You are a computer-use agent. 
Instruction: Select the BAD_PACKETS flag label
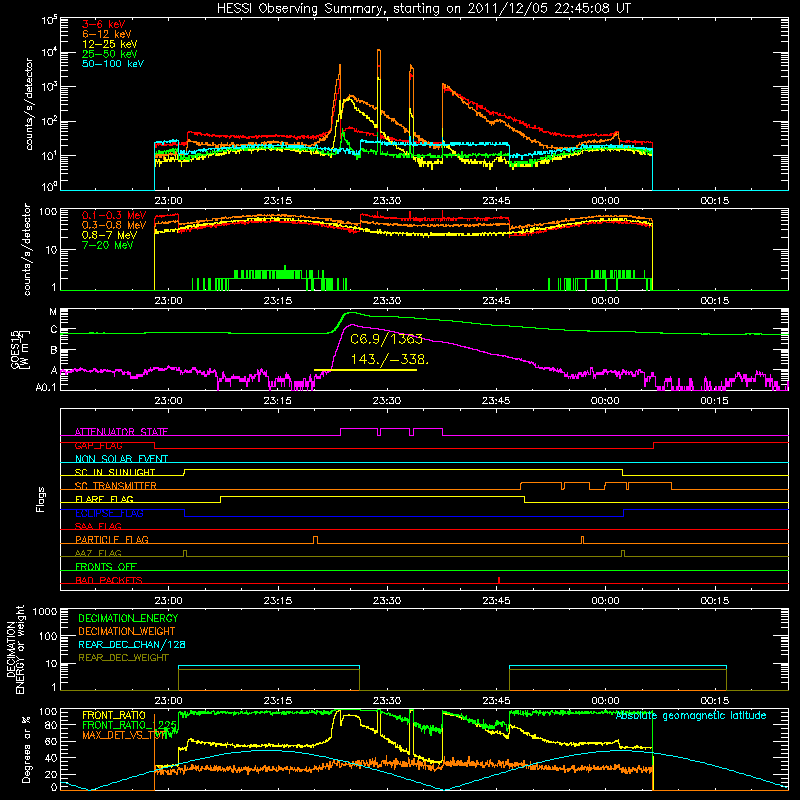pyautogui.click(x=109, y=580)
